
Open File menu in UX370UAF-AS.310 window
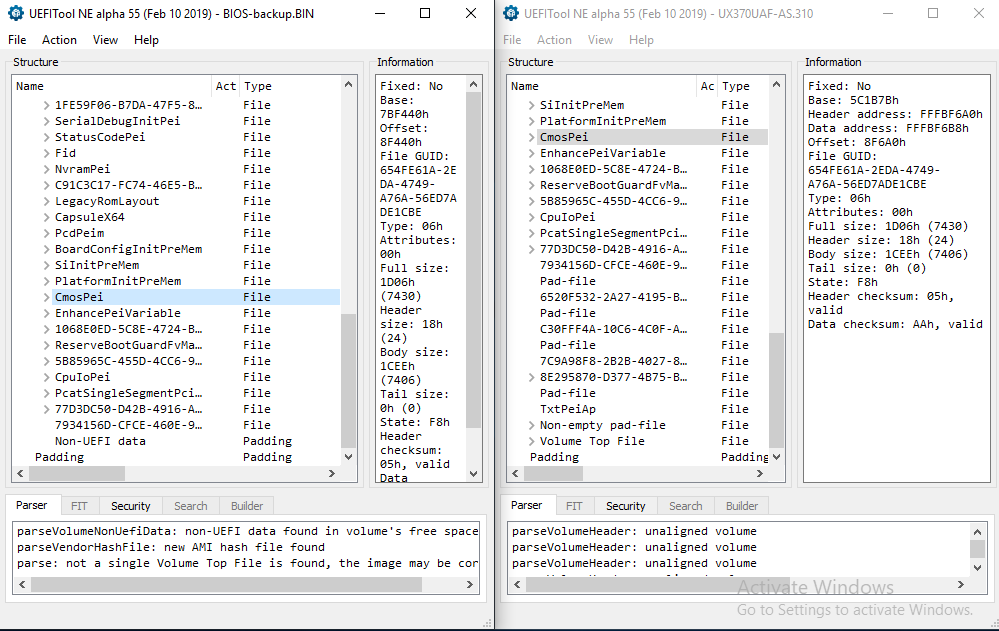click(x=512, y=40)
